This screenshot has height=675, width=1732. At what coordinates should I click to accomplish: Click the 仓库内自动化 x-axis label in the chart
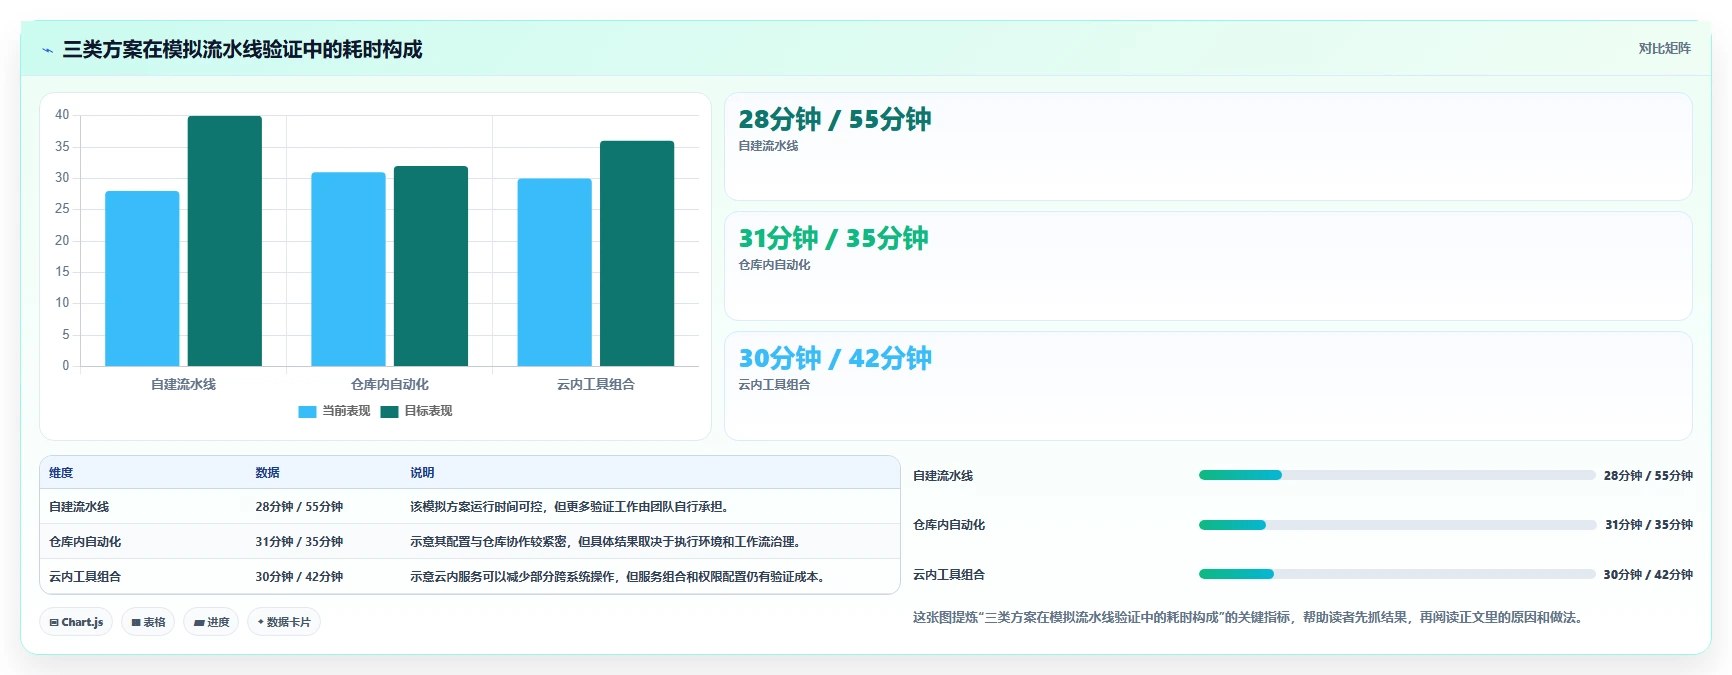(x=390, y=385)
